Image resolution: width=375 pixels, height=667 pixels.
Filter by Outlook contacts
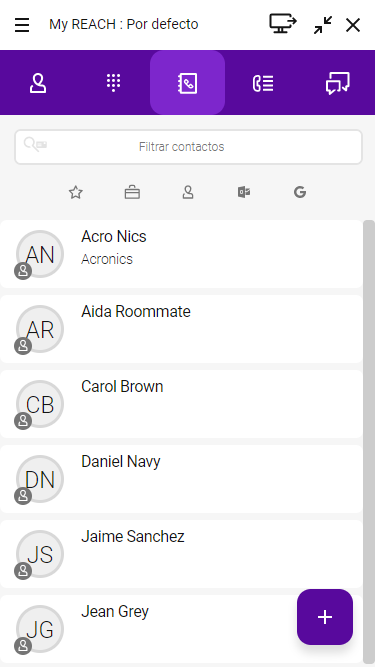click(x=244, y=193)
